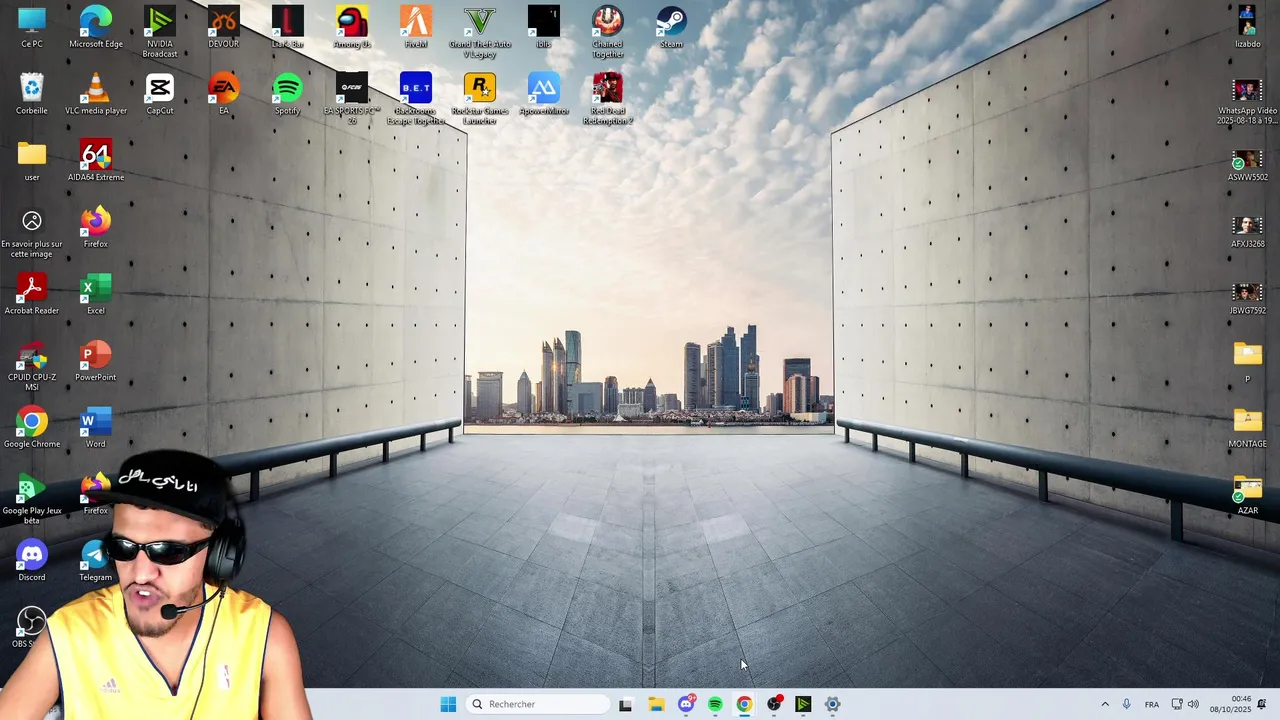
Task: Open Discord from the taskbar
Action: [686, 704]
